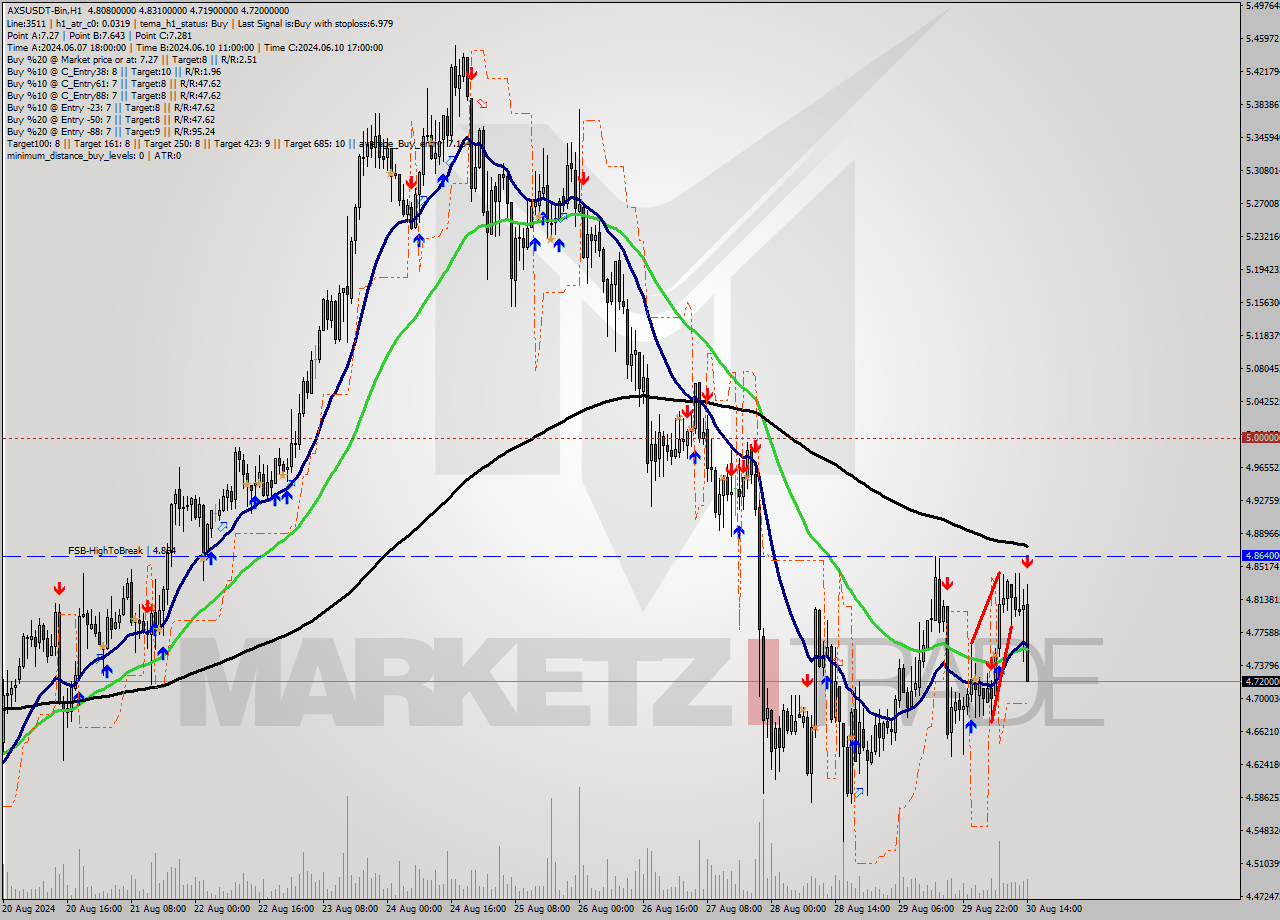Select the 'minimum_distance_buy_levels: 0 | ATR:0' line
The image size is (1280, 920).
pyautogui.click(x=93, y=156)
